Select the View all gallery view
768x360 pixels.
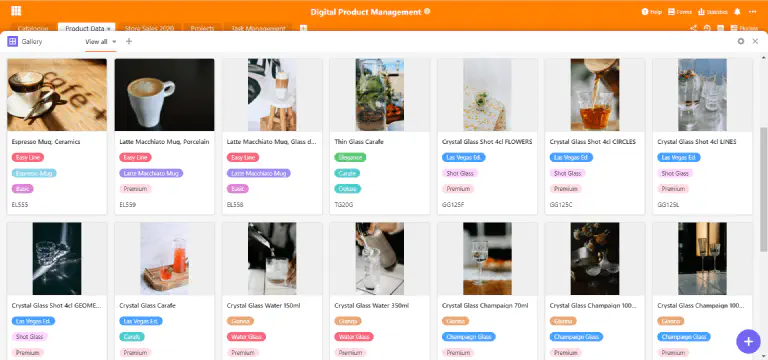tap(96, 42)
